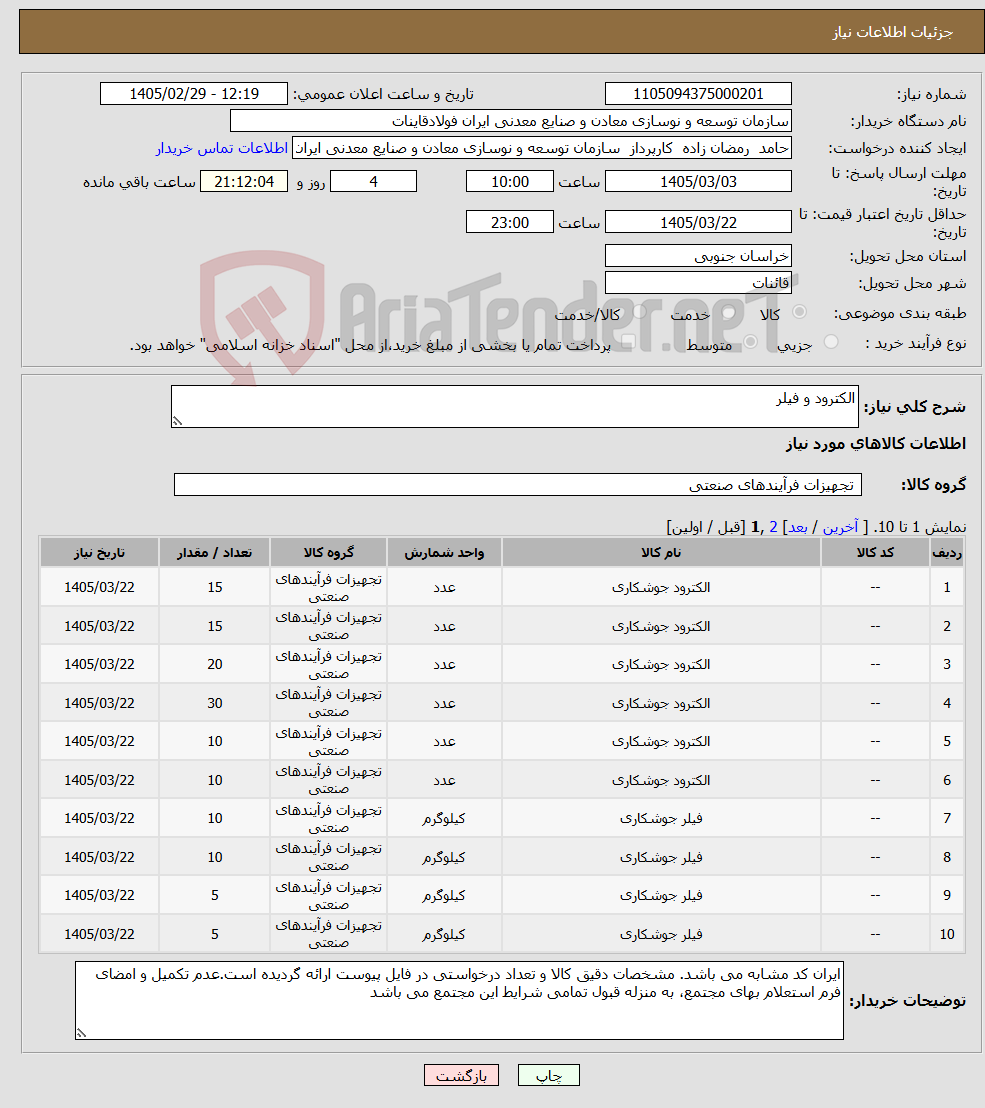Screen dimensions: 985x1108
Task: Click the استان محل تحویل خراسان جنوبی field
Action: [x=698, y=256]
